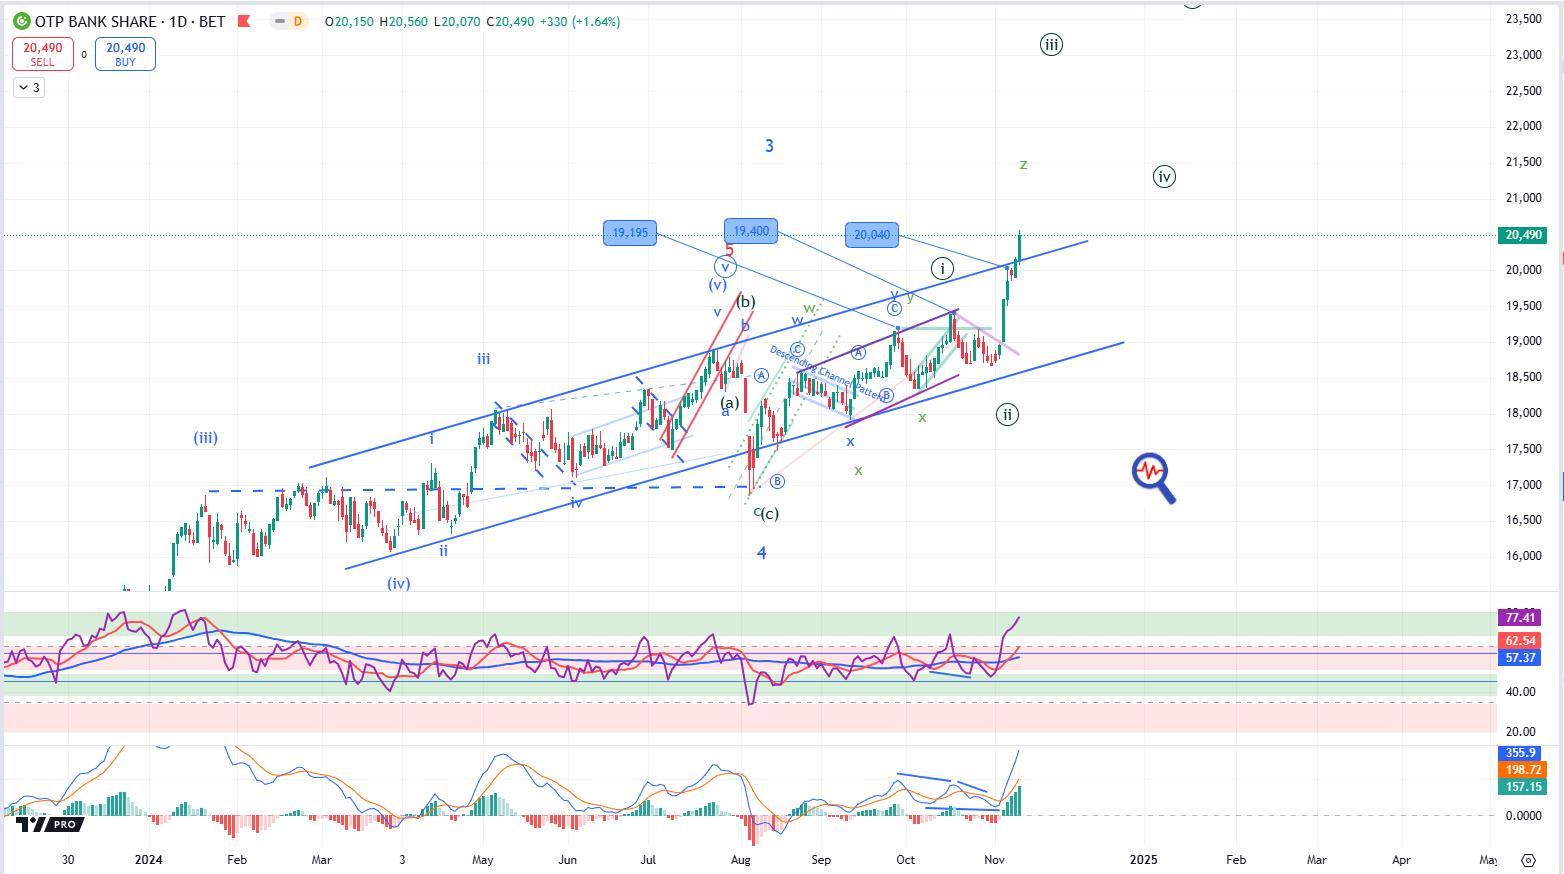Click the Descending Channel Pattern text annotation

826,373
